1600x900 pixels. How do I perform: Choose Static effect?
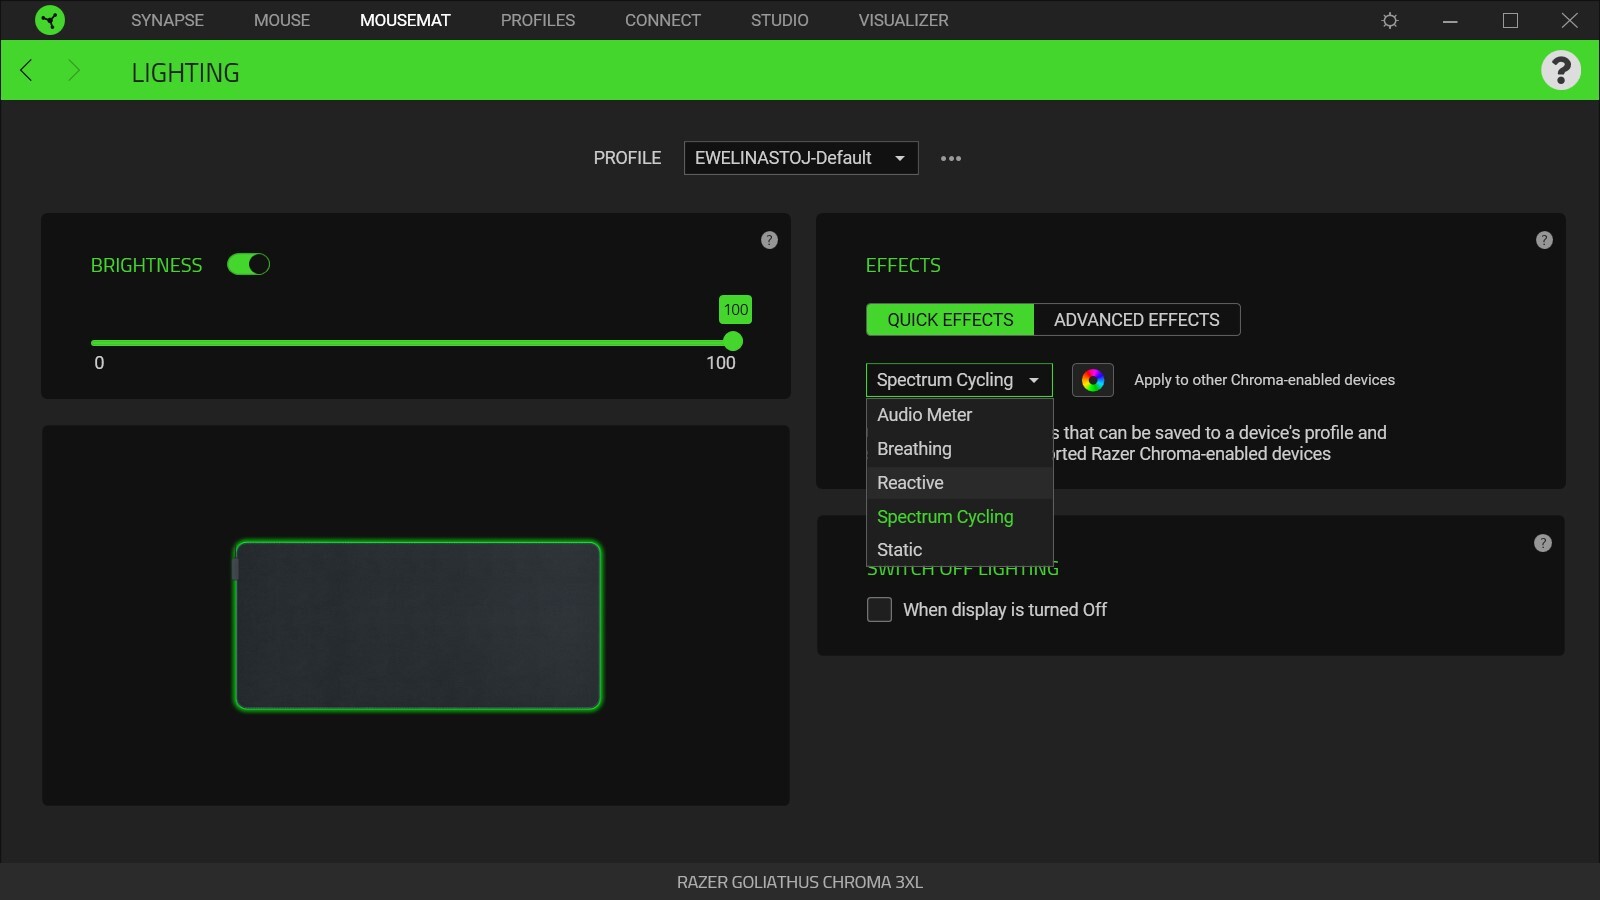pyautogui.click(x=960, y=550)
